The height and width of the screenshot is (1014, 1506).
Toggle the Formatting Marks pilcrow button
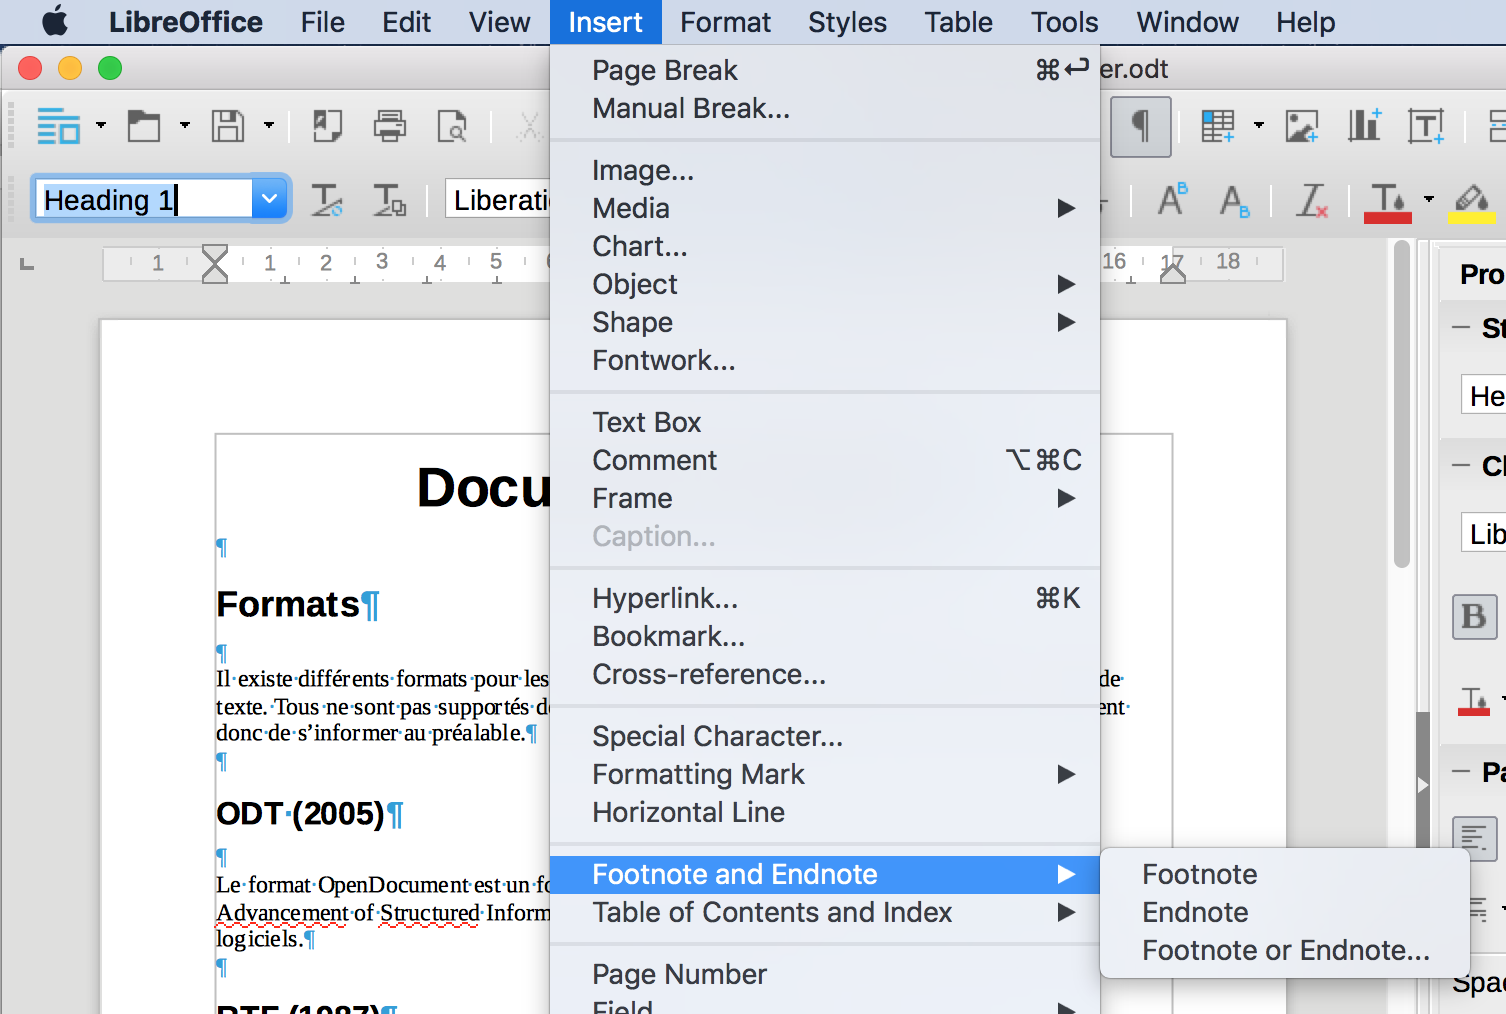pyautogui.click(x=1140, y=127)
